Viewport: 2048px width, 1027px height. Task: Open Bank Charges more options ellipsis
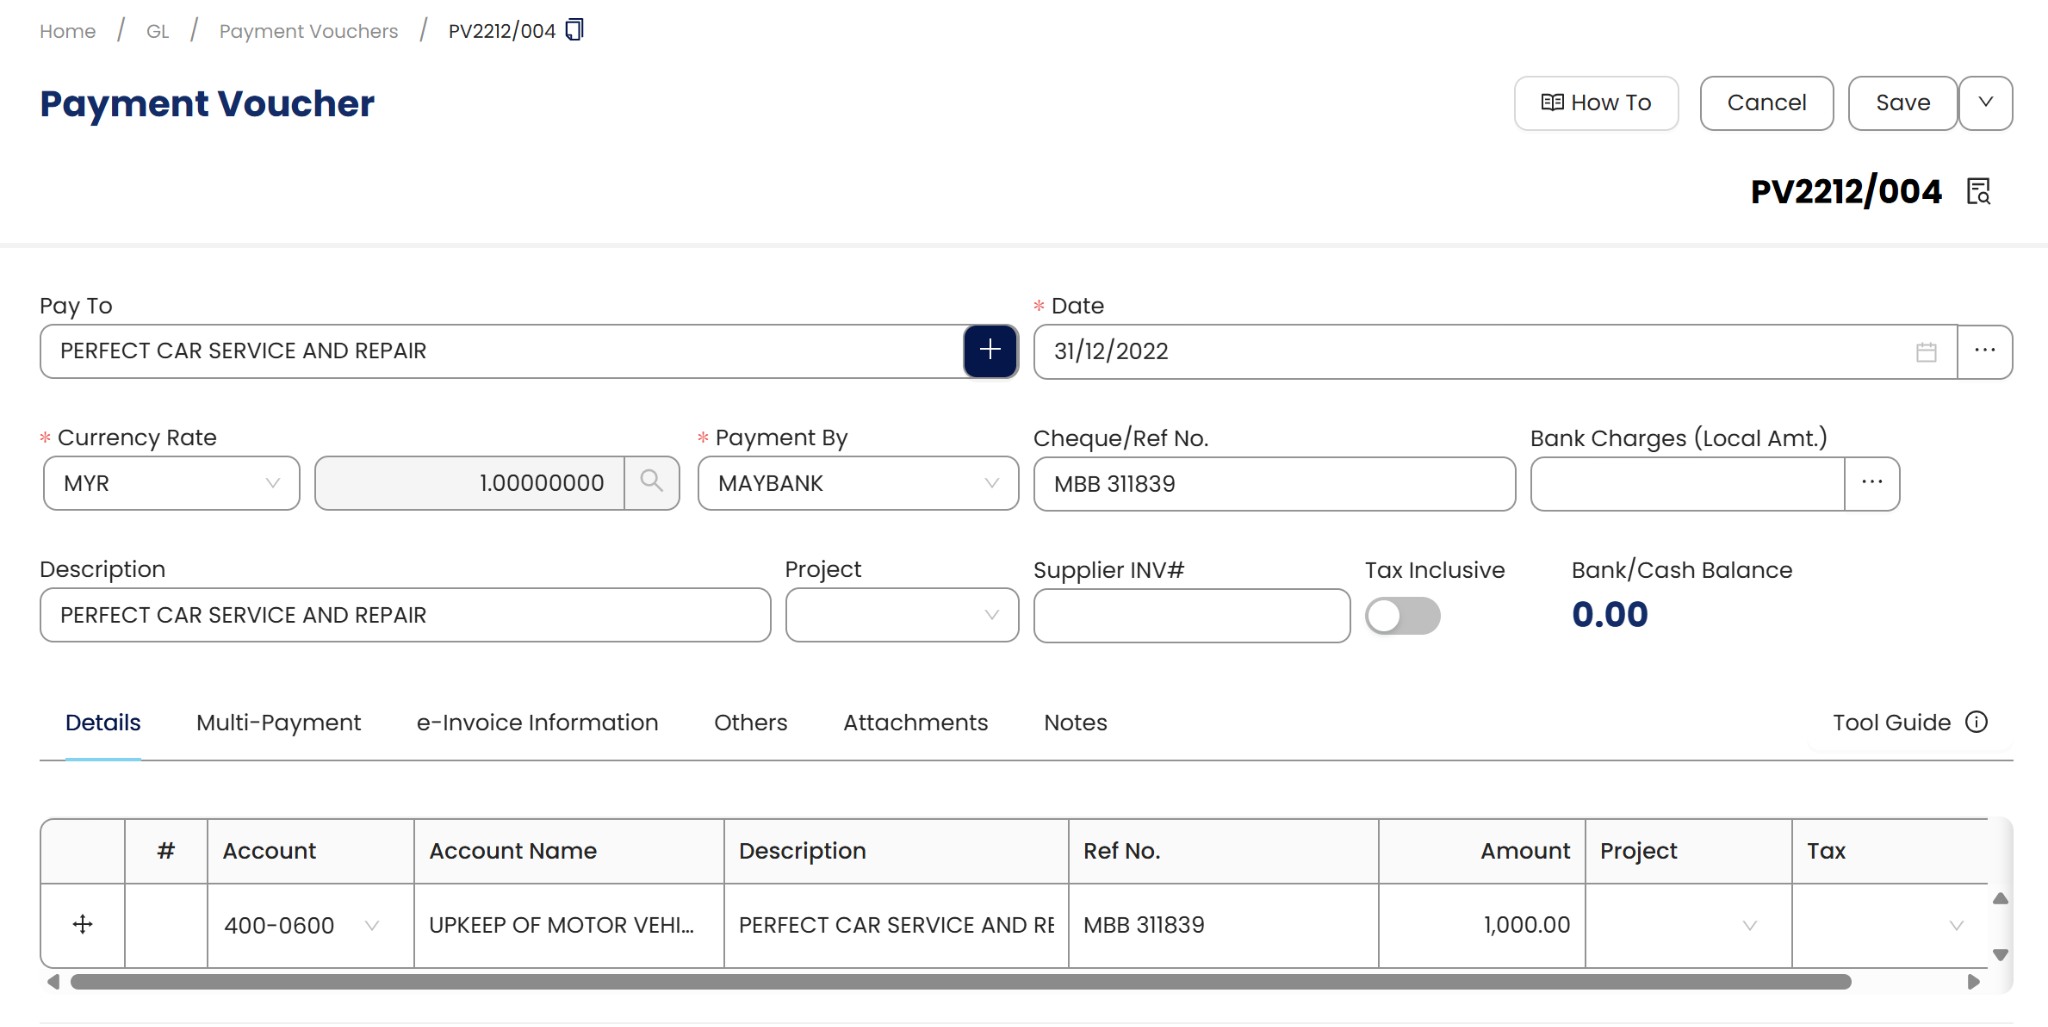(x=1872, y=484)
